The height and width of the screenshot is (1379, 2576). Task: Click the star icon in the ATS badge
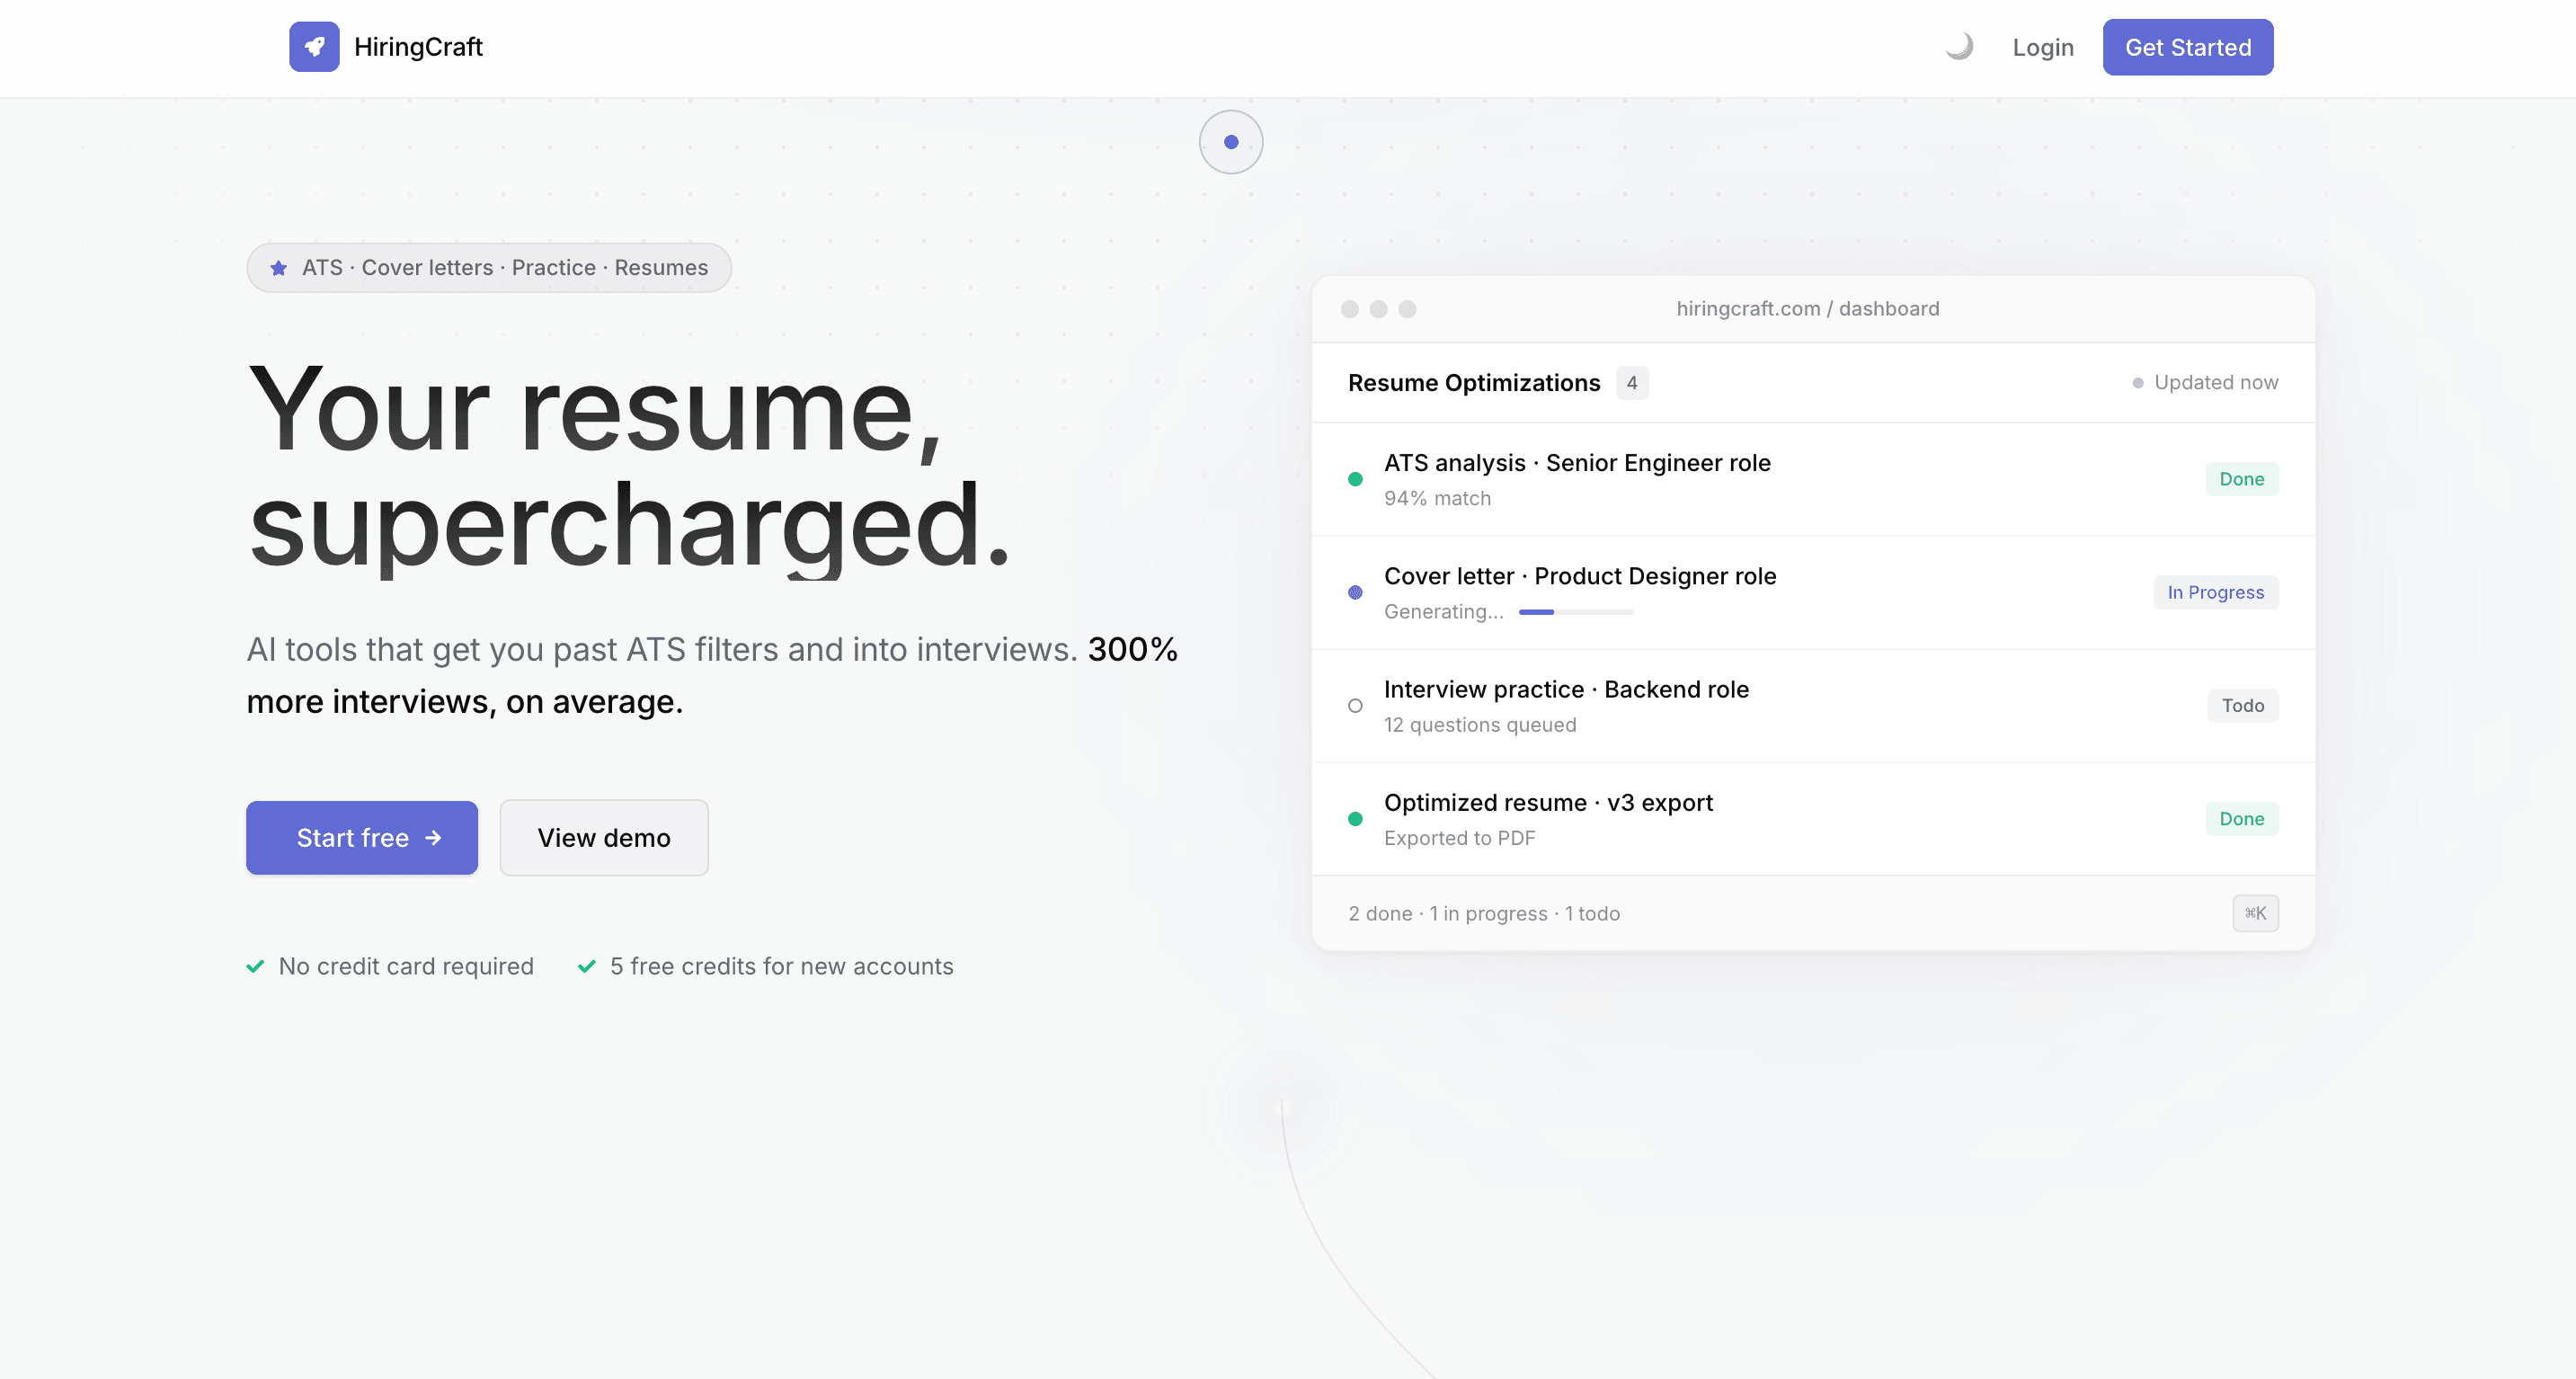[279, 268]
